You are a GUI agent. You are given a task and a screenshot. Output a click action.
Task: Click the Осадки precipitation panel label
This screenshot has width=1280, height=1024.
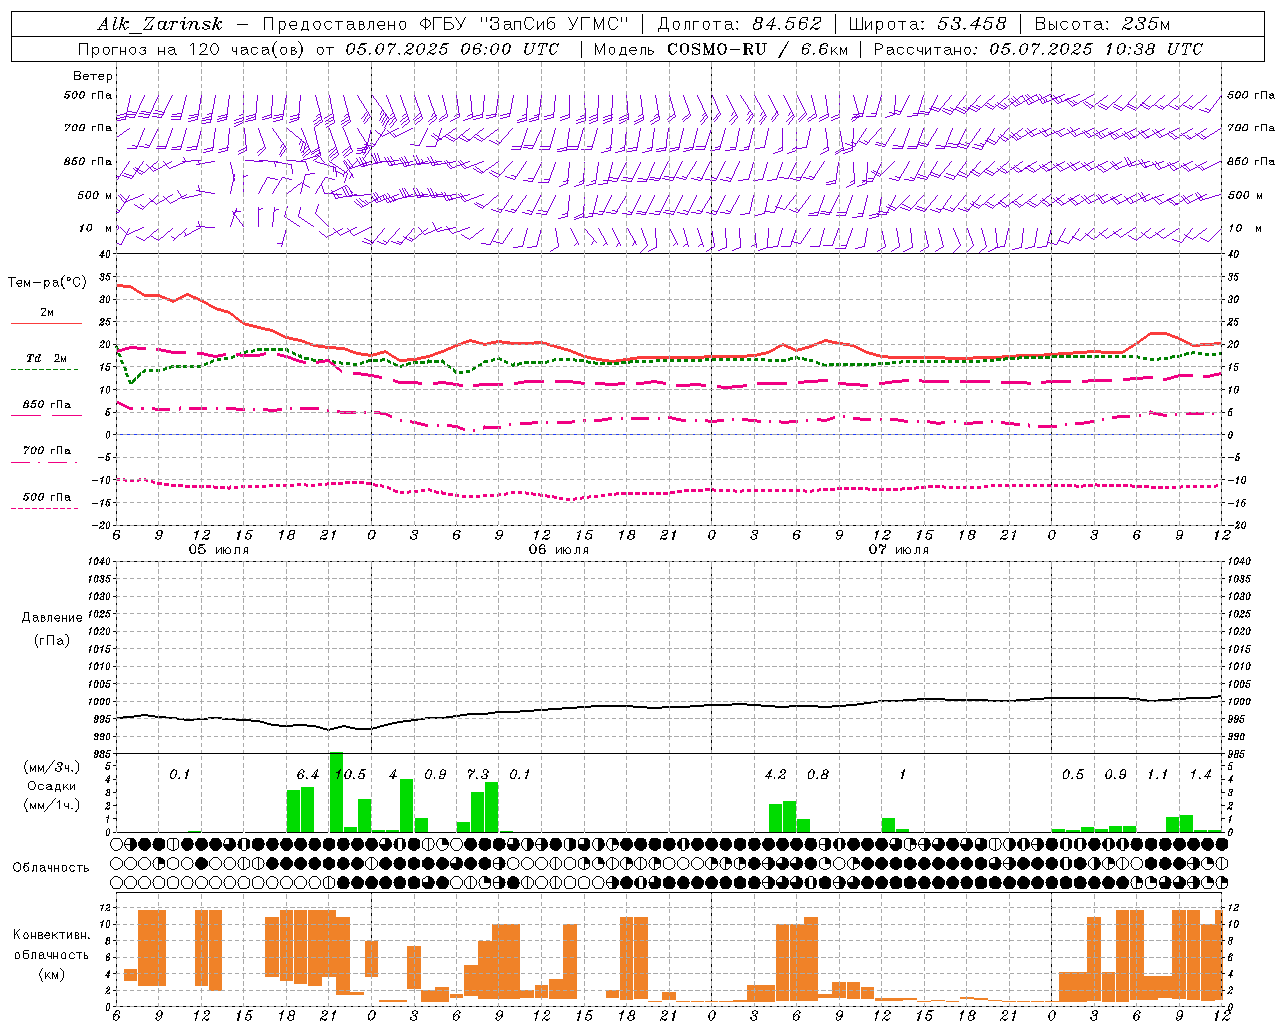pyautogui.click(x=51, y=786)
